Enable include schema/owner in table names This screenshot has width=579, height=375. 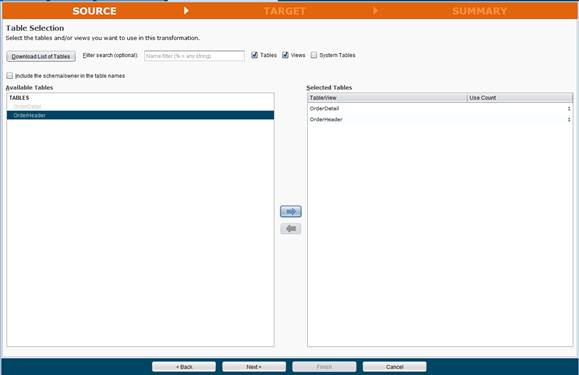[x=10, y=76]
